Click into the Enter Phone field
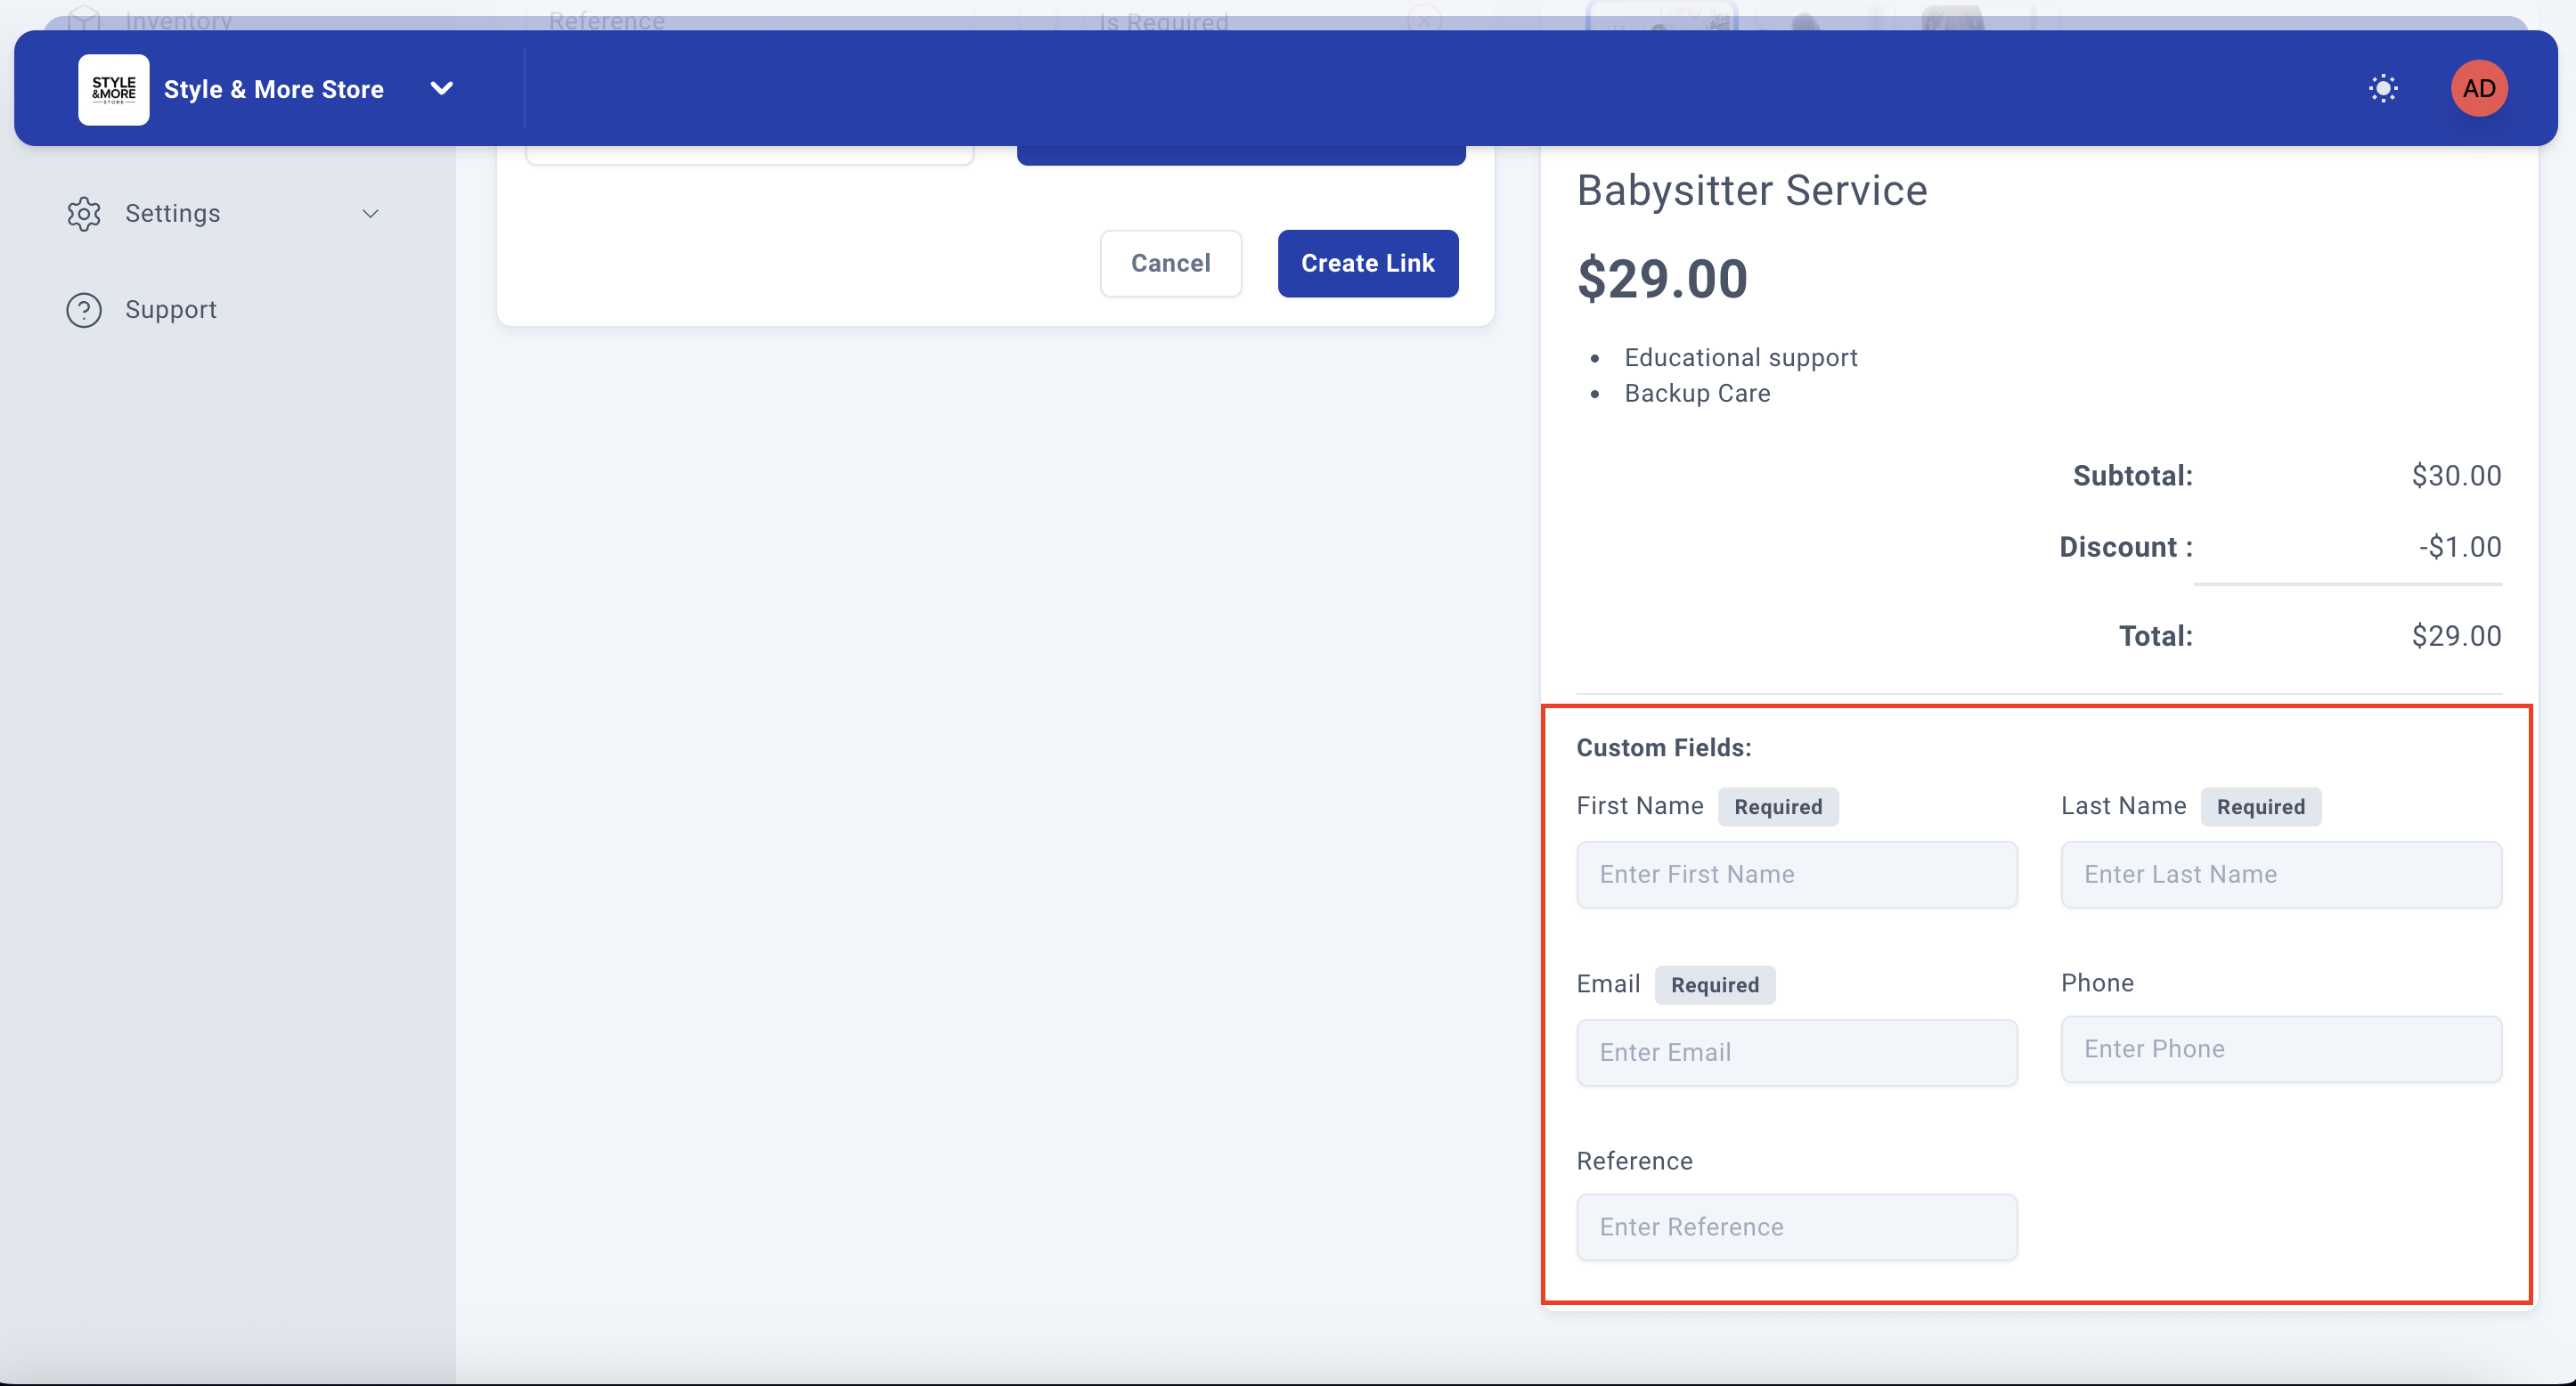The image size is (2576, 1386). pyautogui.click(x=2281, y=1049)
